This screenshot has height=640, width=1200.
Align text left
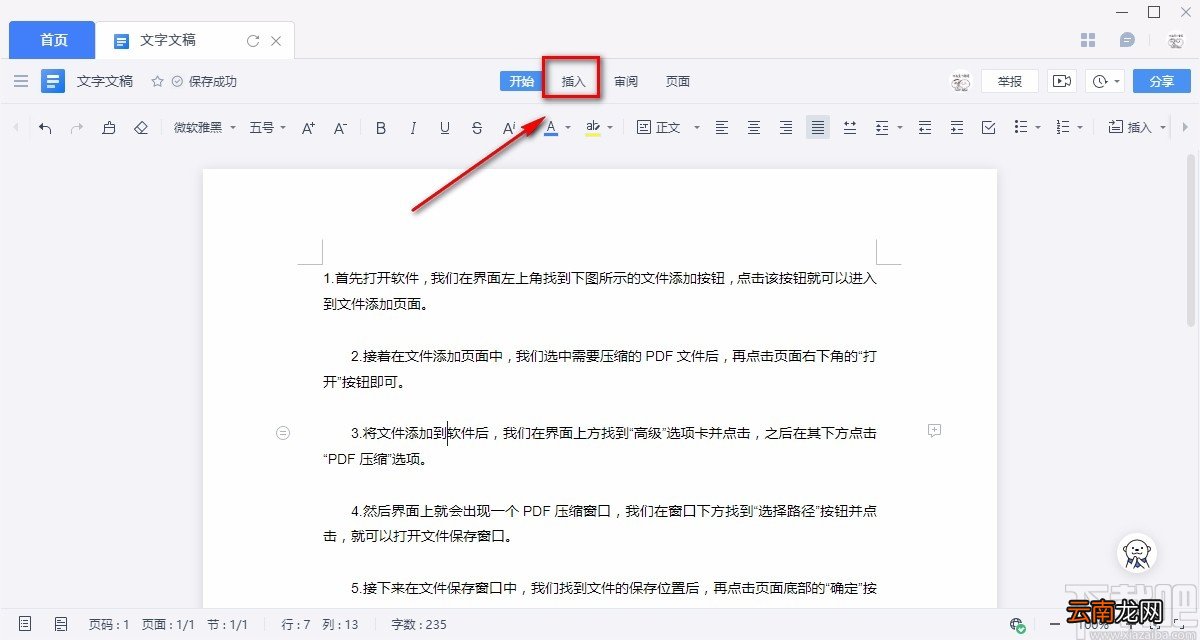pos(722,127)
